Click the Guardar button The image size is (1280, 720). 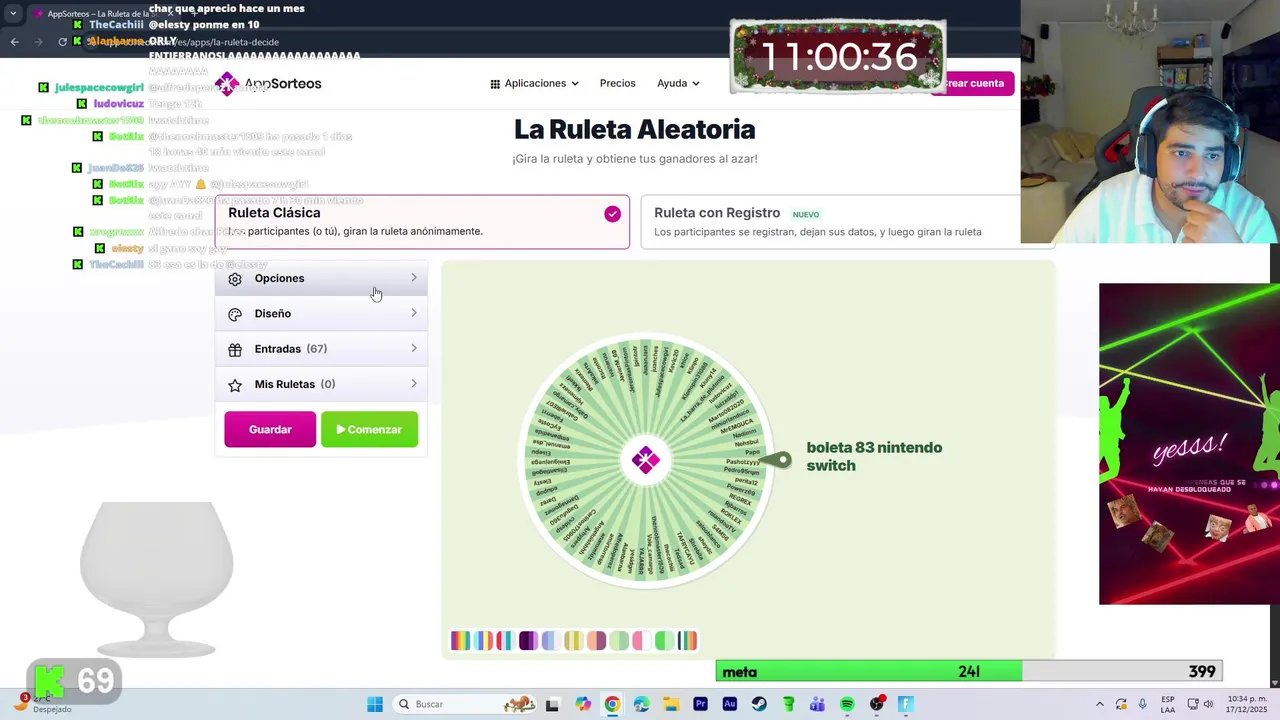[x=270, y=429]
